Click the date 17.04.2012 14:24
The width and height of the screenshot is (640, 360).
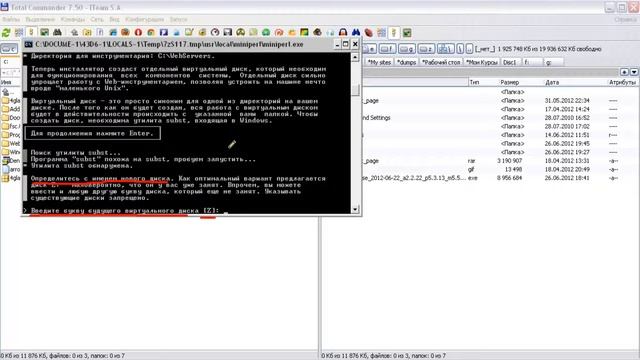(x=567, y=109)
